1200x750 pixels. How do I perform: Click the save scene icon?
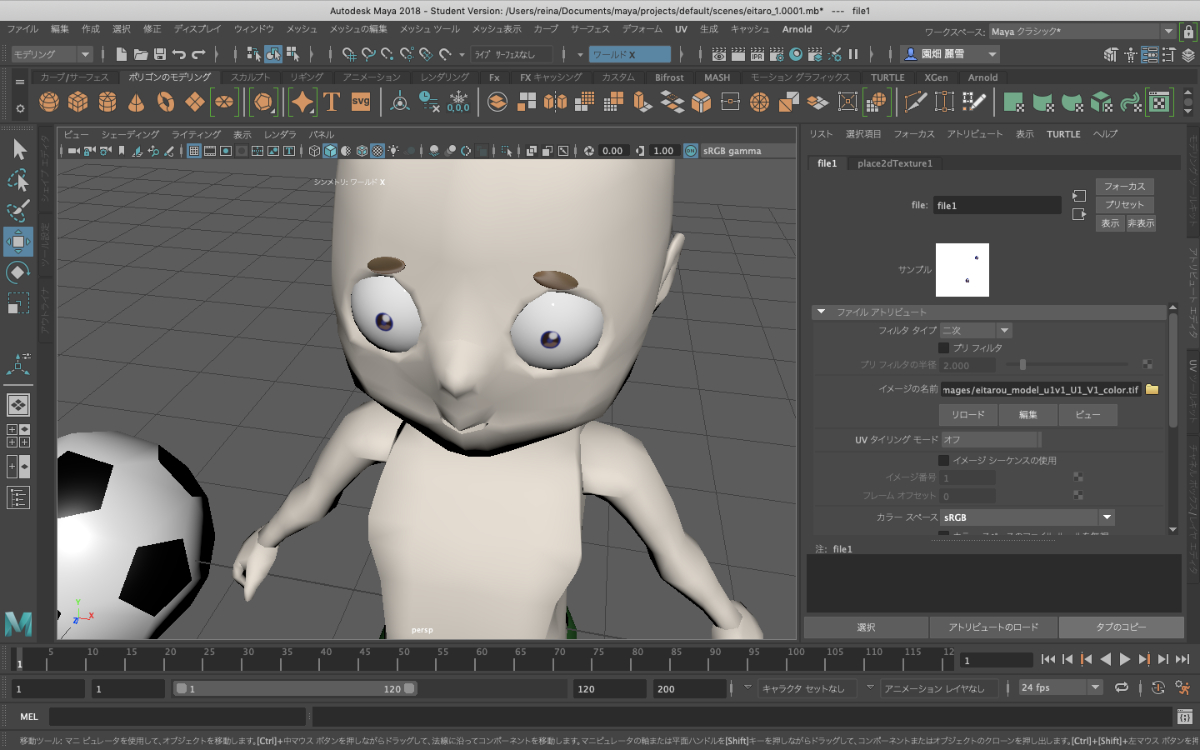pyautogui.click(x=160, y=54)
